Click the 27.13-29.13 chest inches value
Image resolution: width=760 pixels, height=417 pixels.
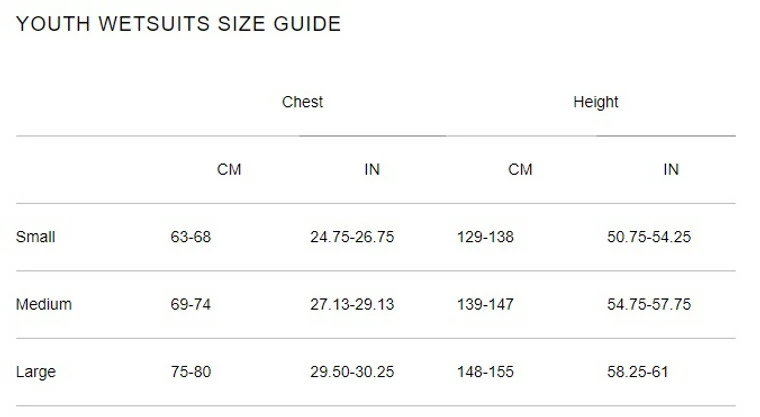(352, 304)
